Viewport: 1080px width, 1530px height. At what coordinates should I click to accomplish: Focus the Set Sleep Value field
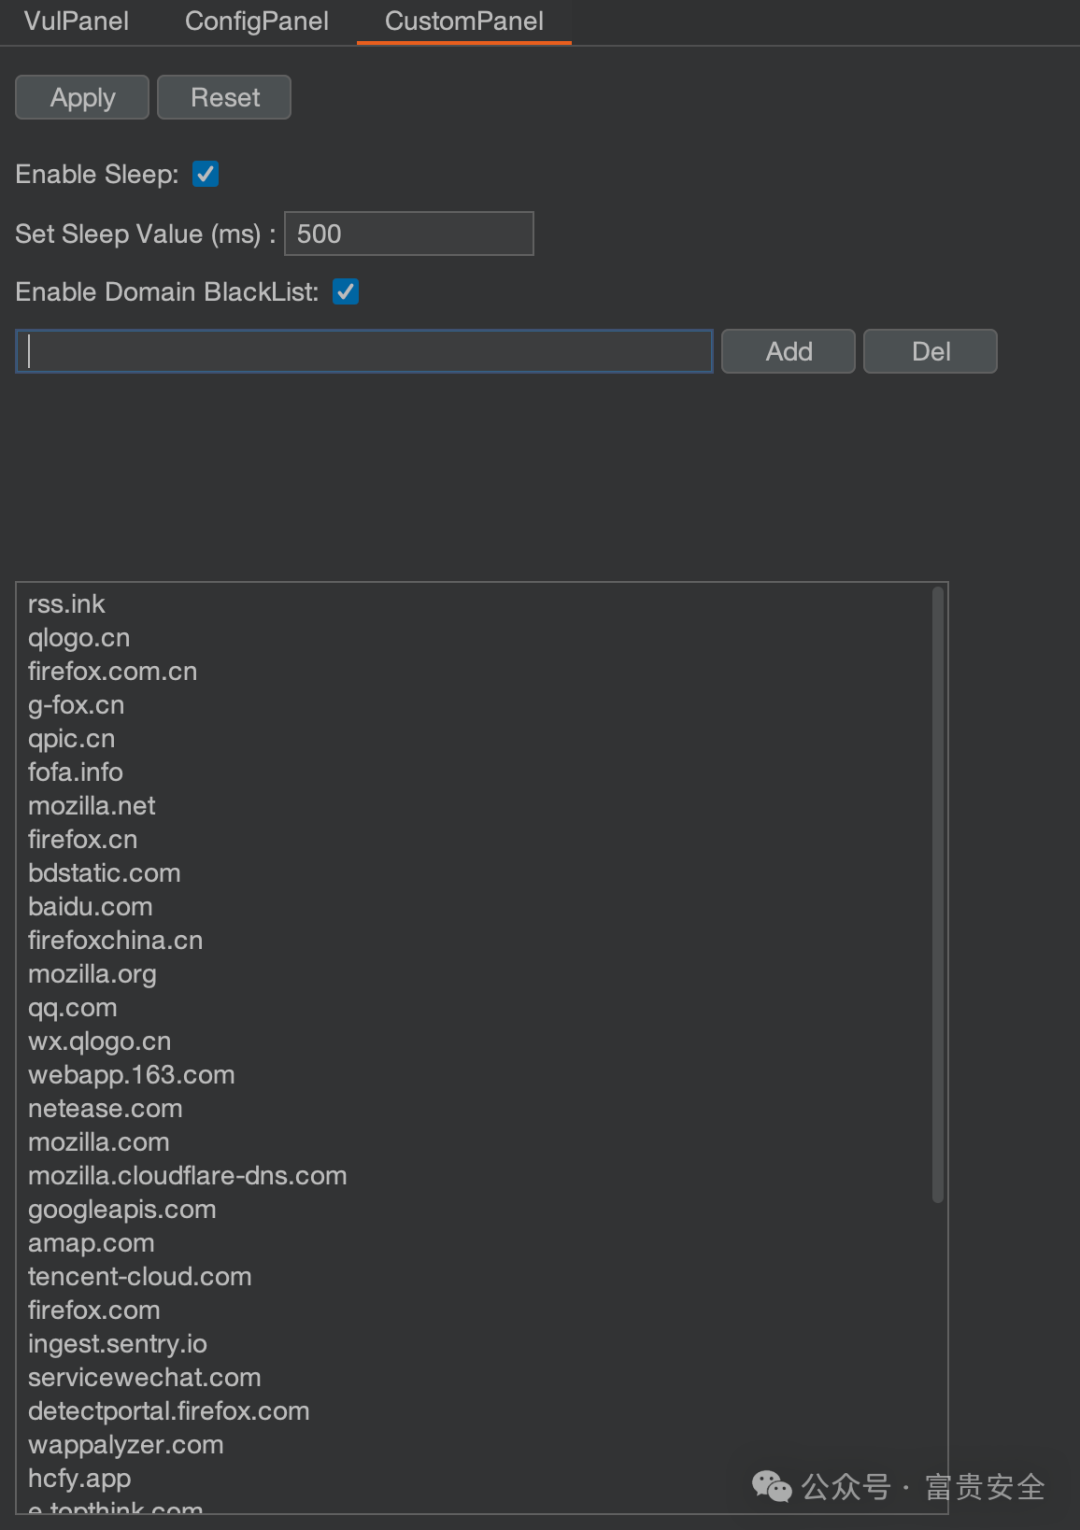point(409,234)
